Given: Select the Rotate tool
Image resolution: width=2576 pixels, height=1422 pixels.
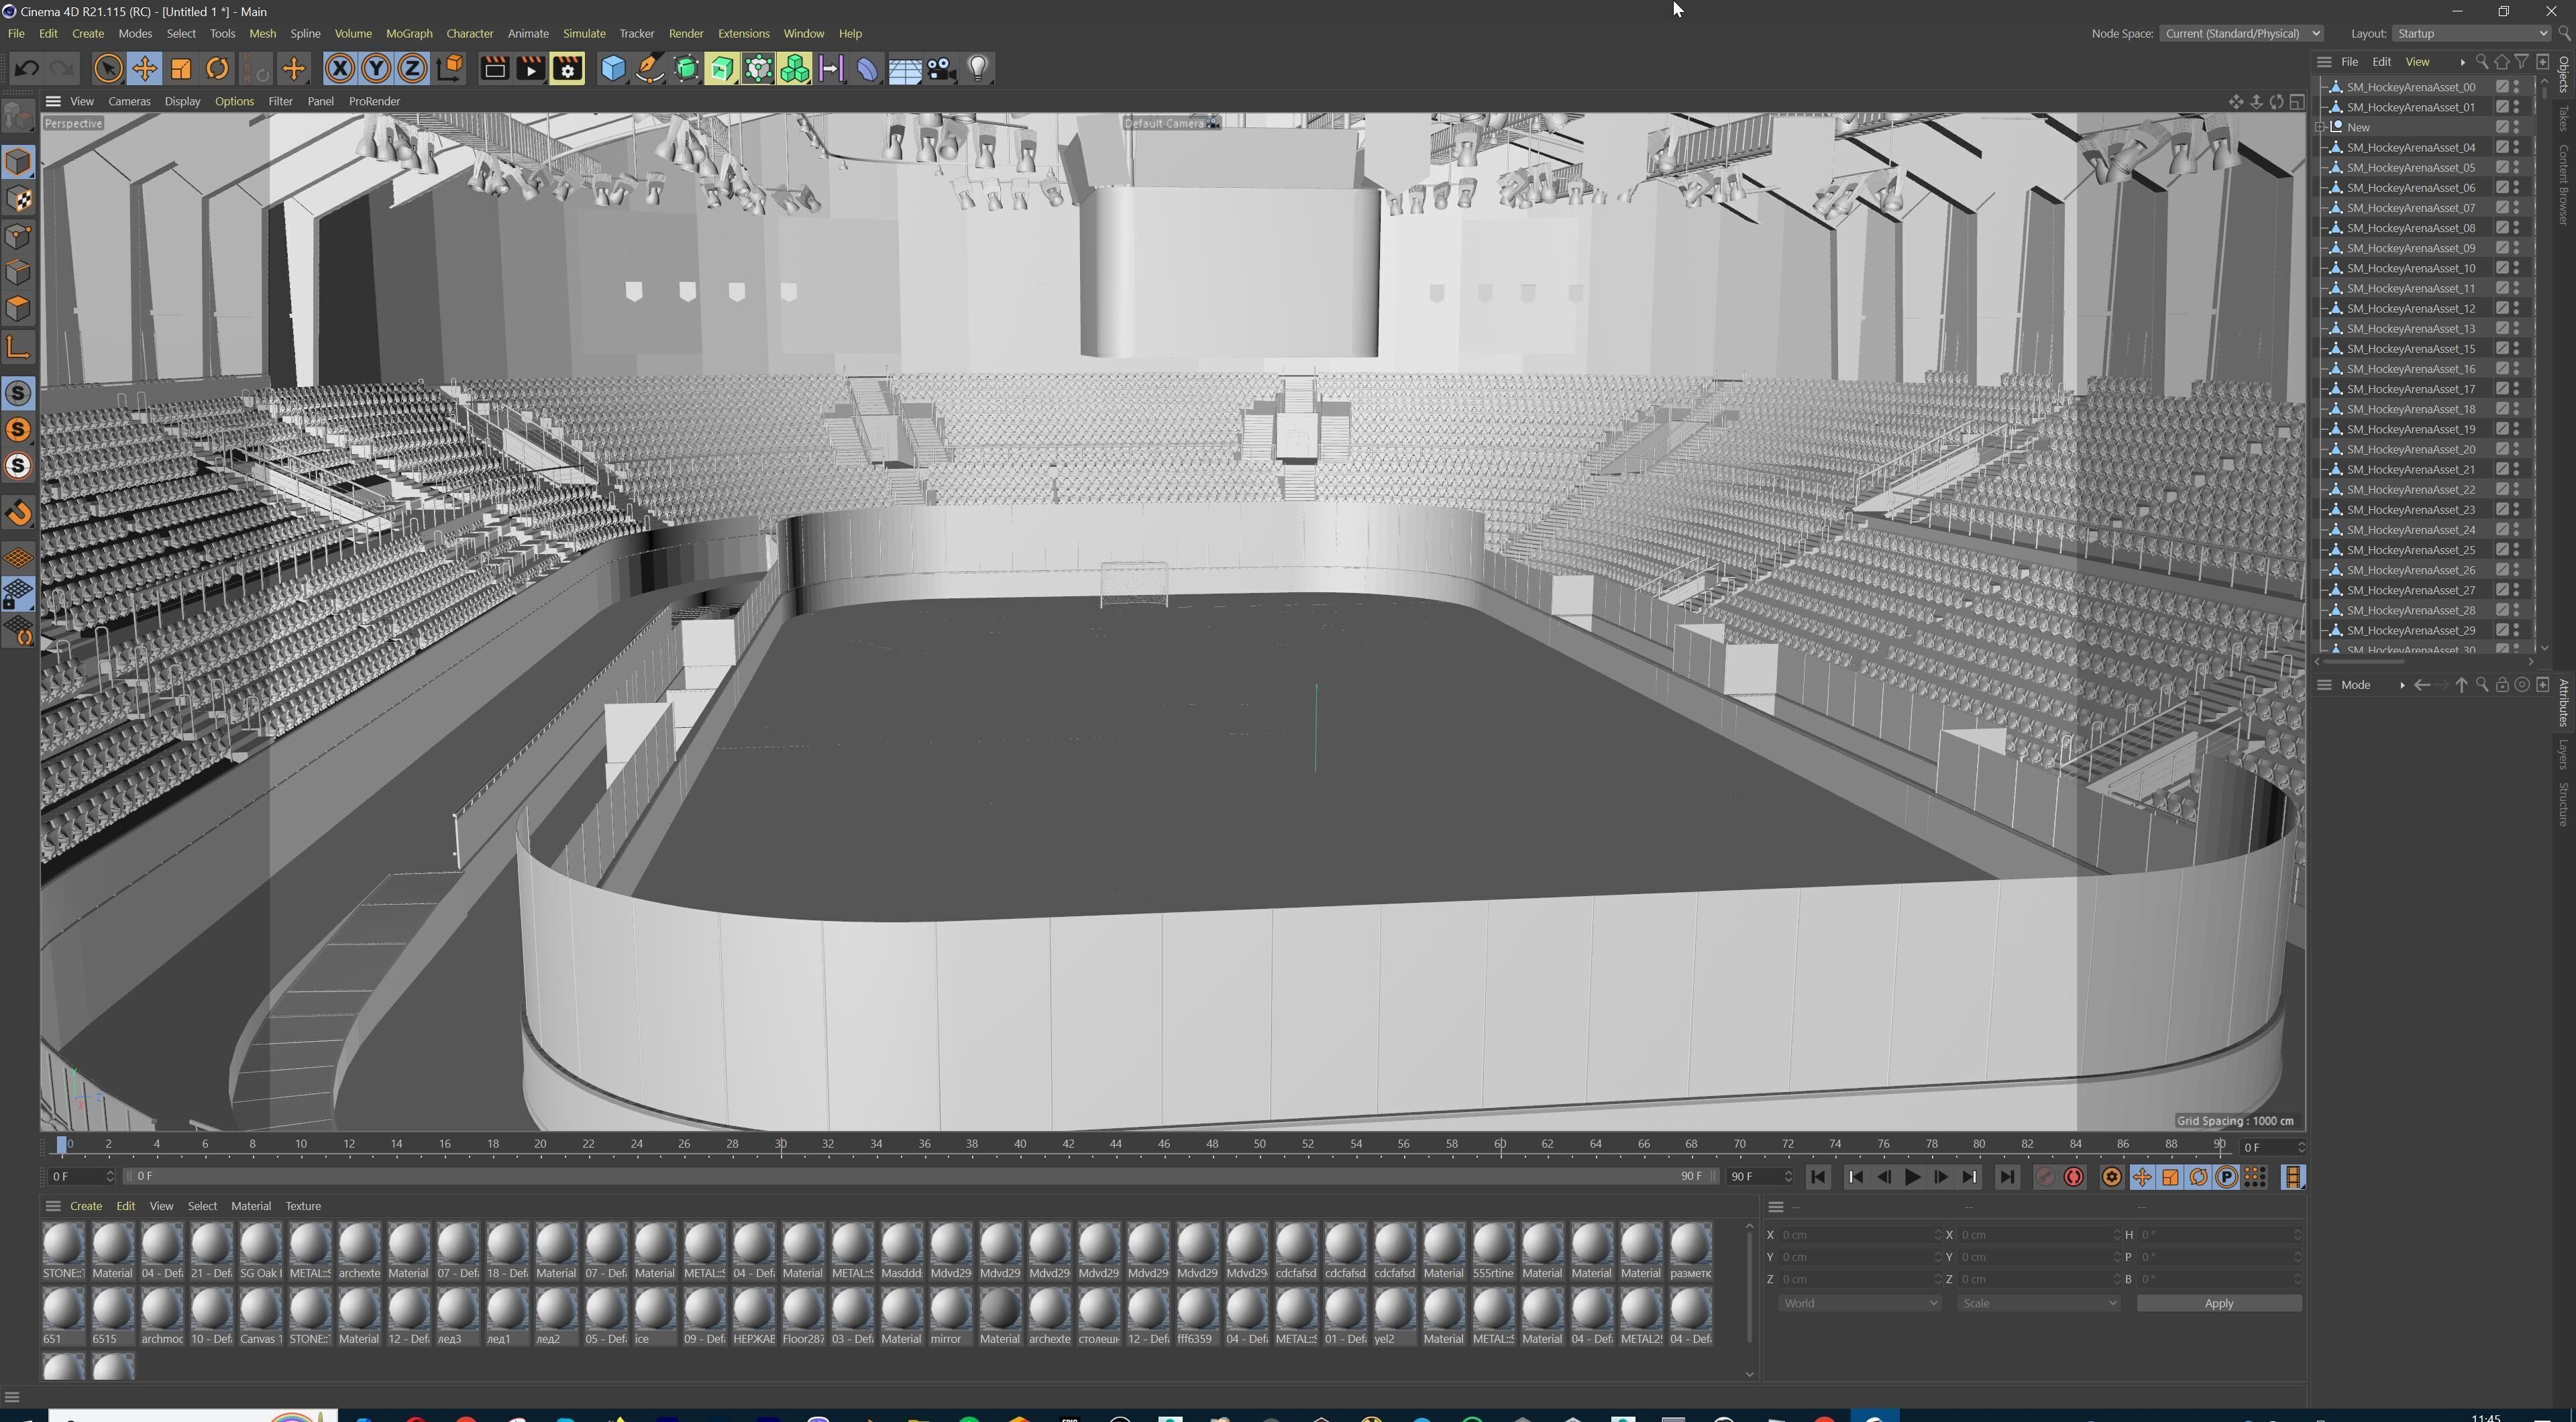Looking at the screenshot, I should click(x=217, y=68).
